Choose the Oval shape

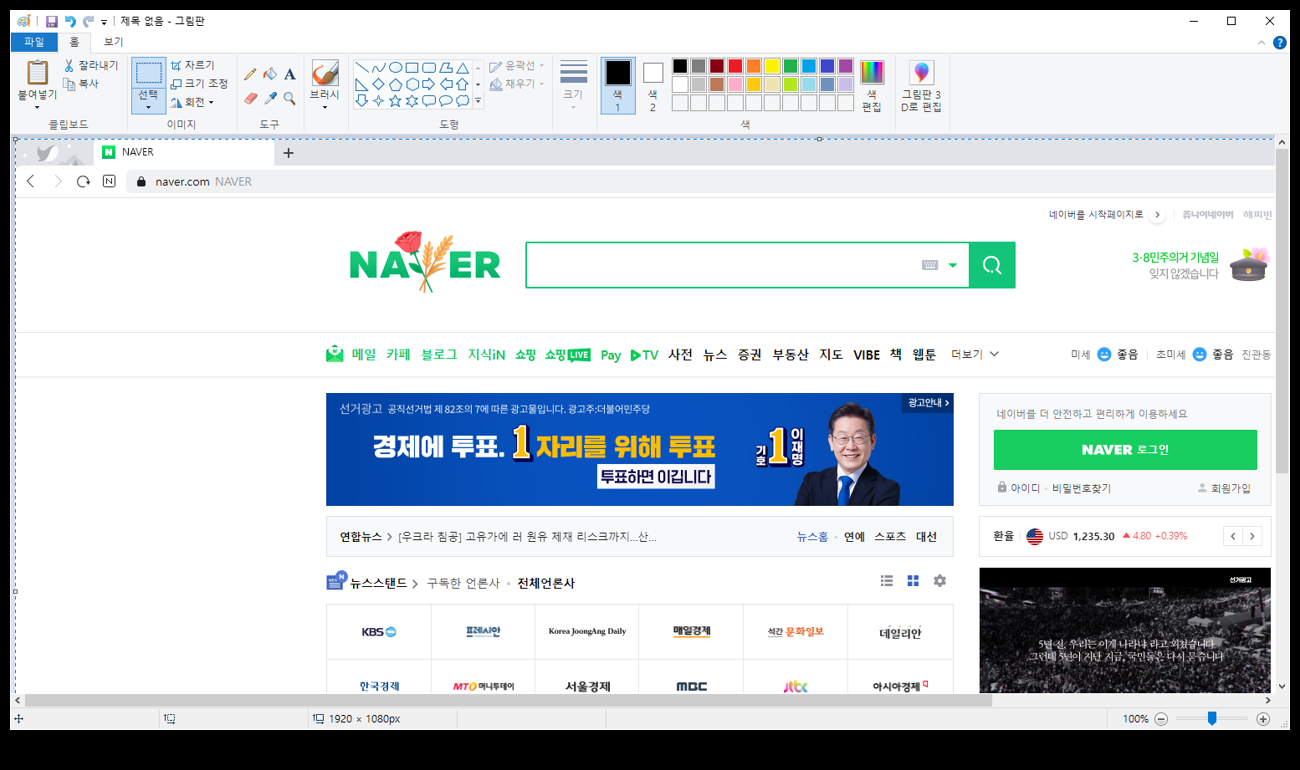395,68
